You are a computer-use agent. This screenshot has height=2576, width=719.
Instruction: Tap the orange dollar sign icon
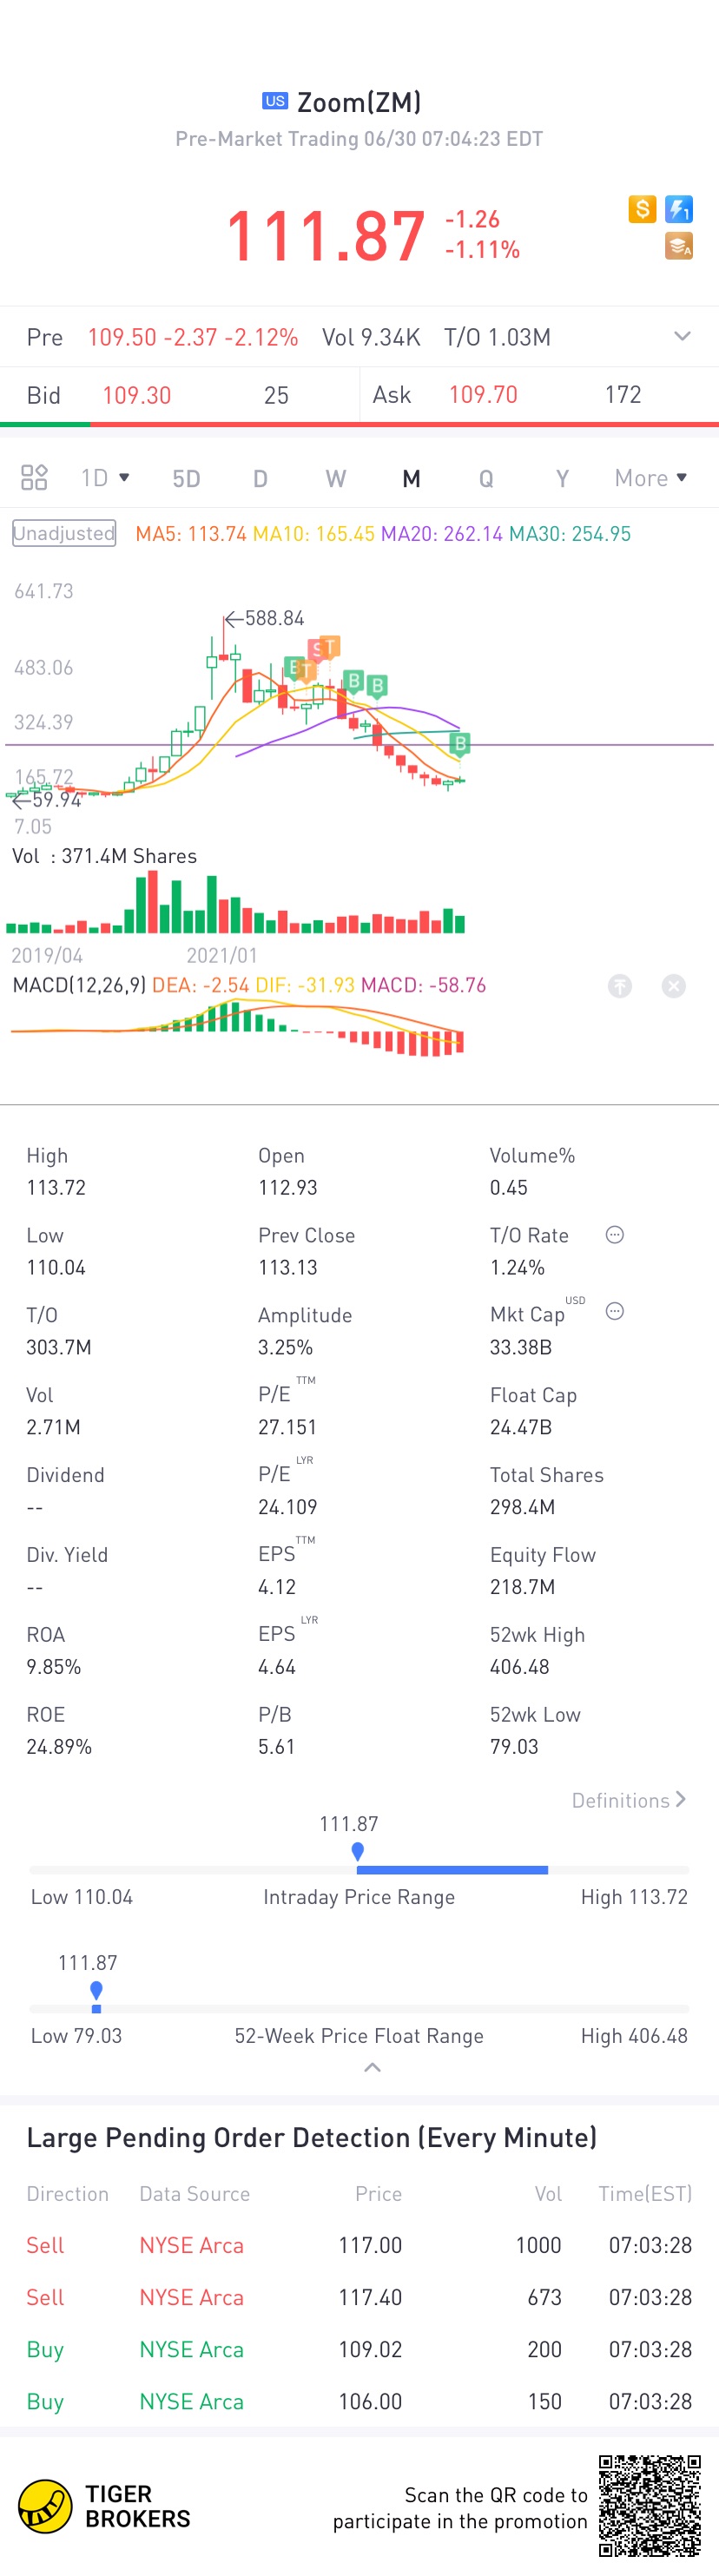point(642,209)
